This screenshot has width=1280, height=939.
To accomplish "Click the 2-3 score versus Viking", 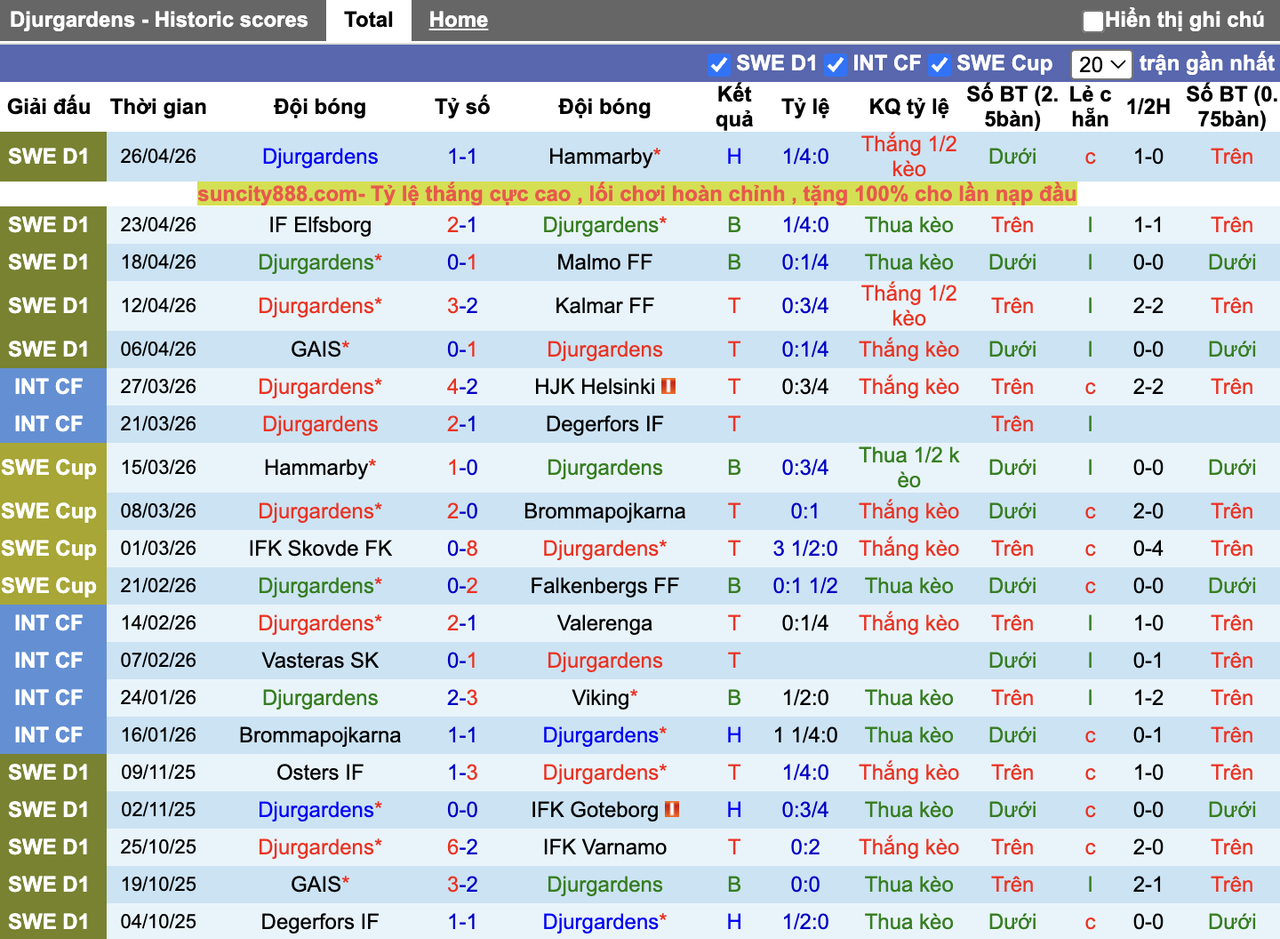I will point(462,698).
